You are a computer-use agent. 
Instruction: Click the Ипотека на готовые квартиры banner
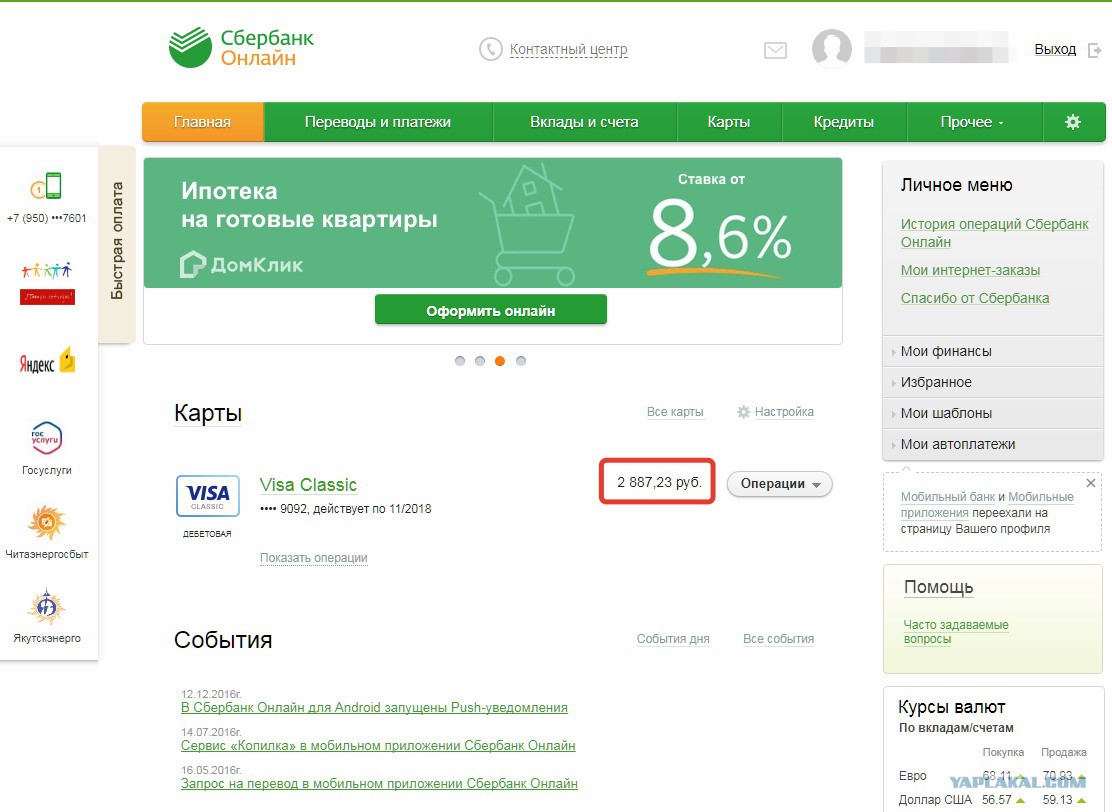coord(493,223)
